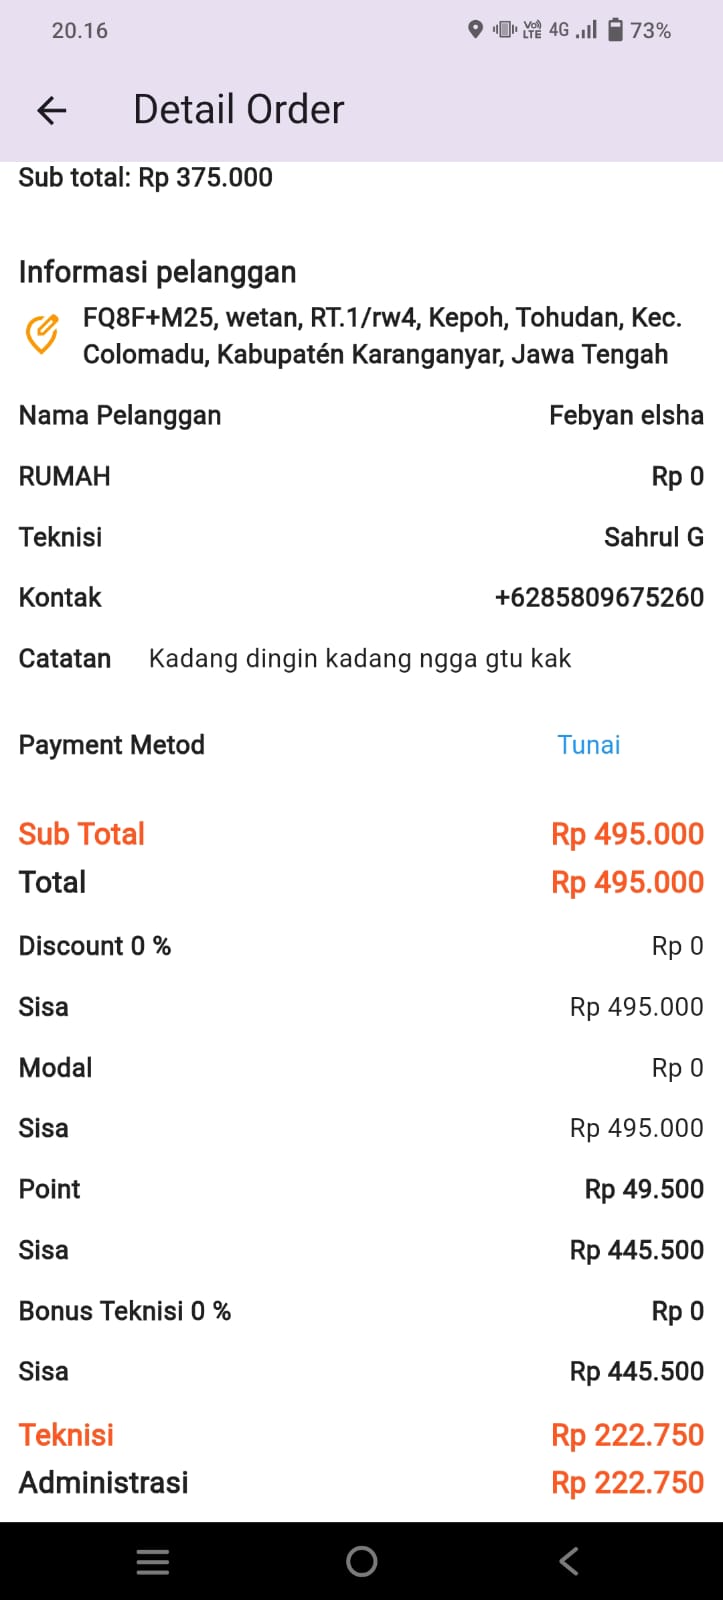Tap the location indicator in status bar
The image size is (723, 1600).
pyautogui.click(x=475, y=30)
